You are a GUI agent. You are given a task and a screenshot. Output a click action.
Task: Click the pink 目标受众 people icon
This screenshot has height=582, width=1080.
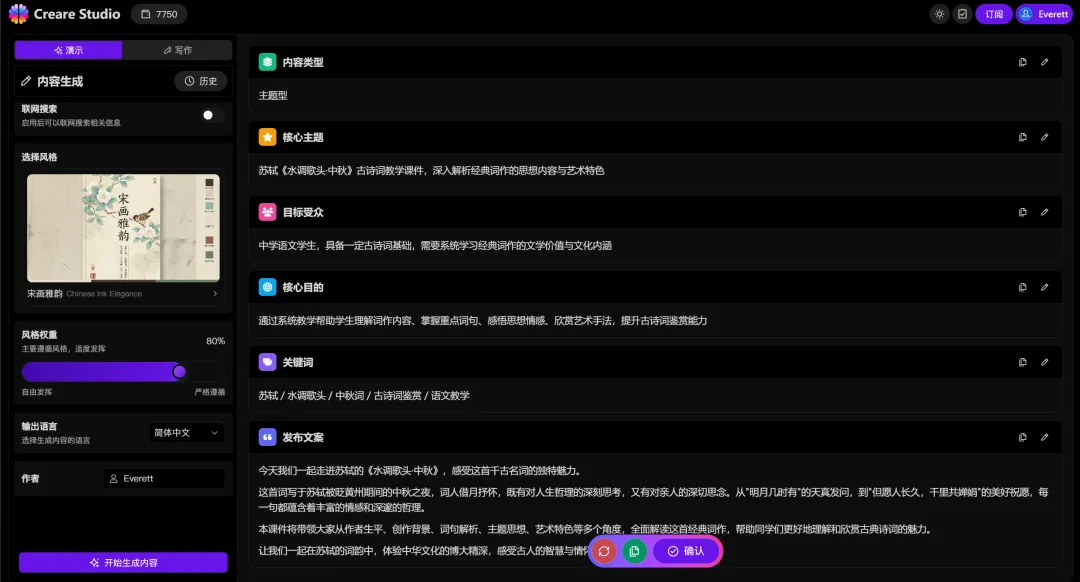coord(267,212)
